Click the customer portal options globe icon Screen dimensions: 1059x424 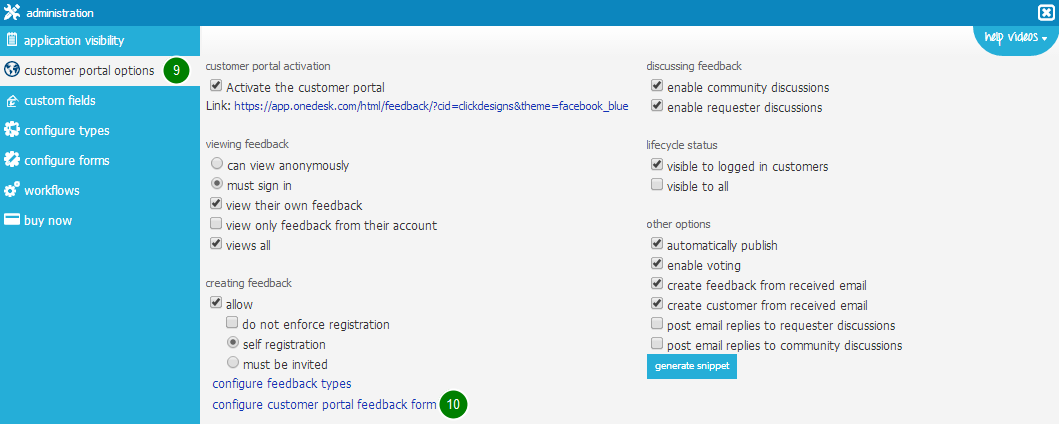coord(11,70)
